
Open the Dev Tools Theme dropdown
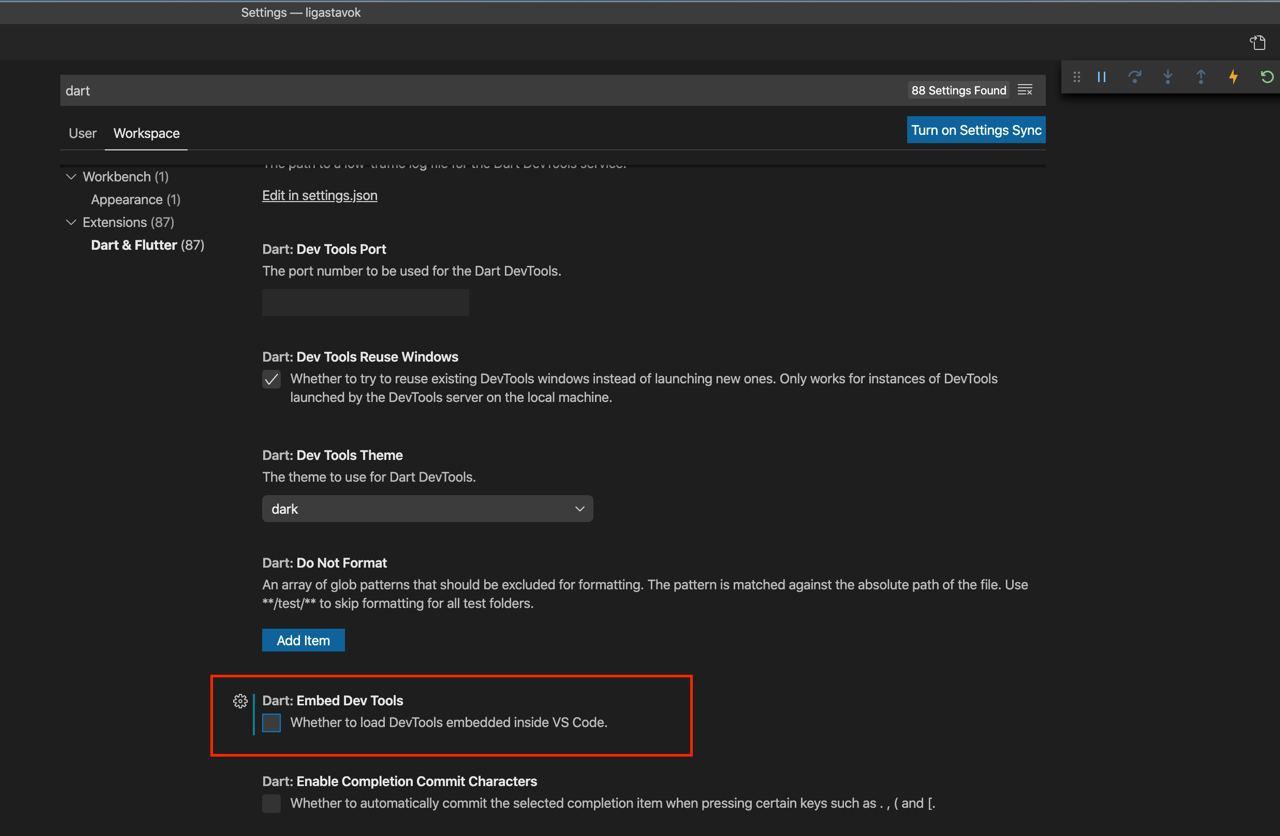click(427, 509)
